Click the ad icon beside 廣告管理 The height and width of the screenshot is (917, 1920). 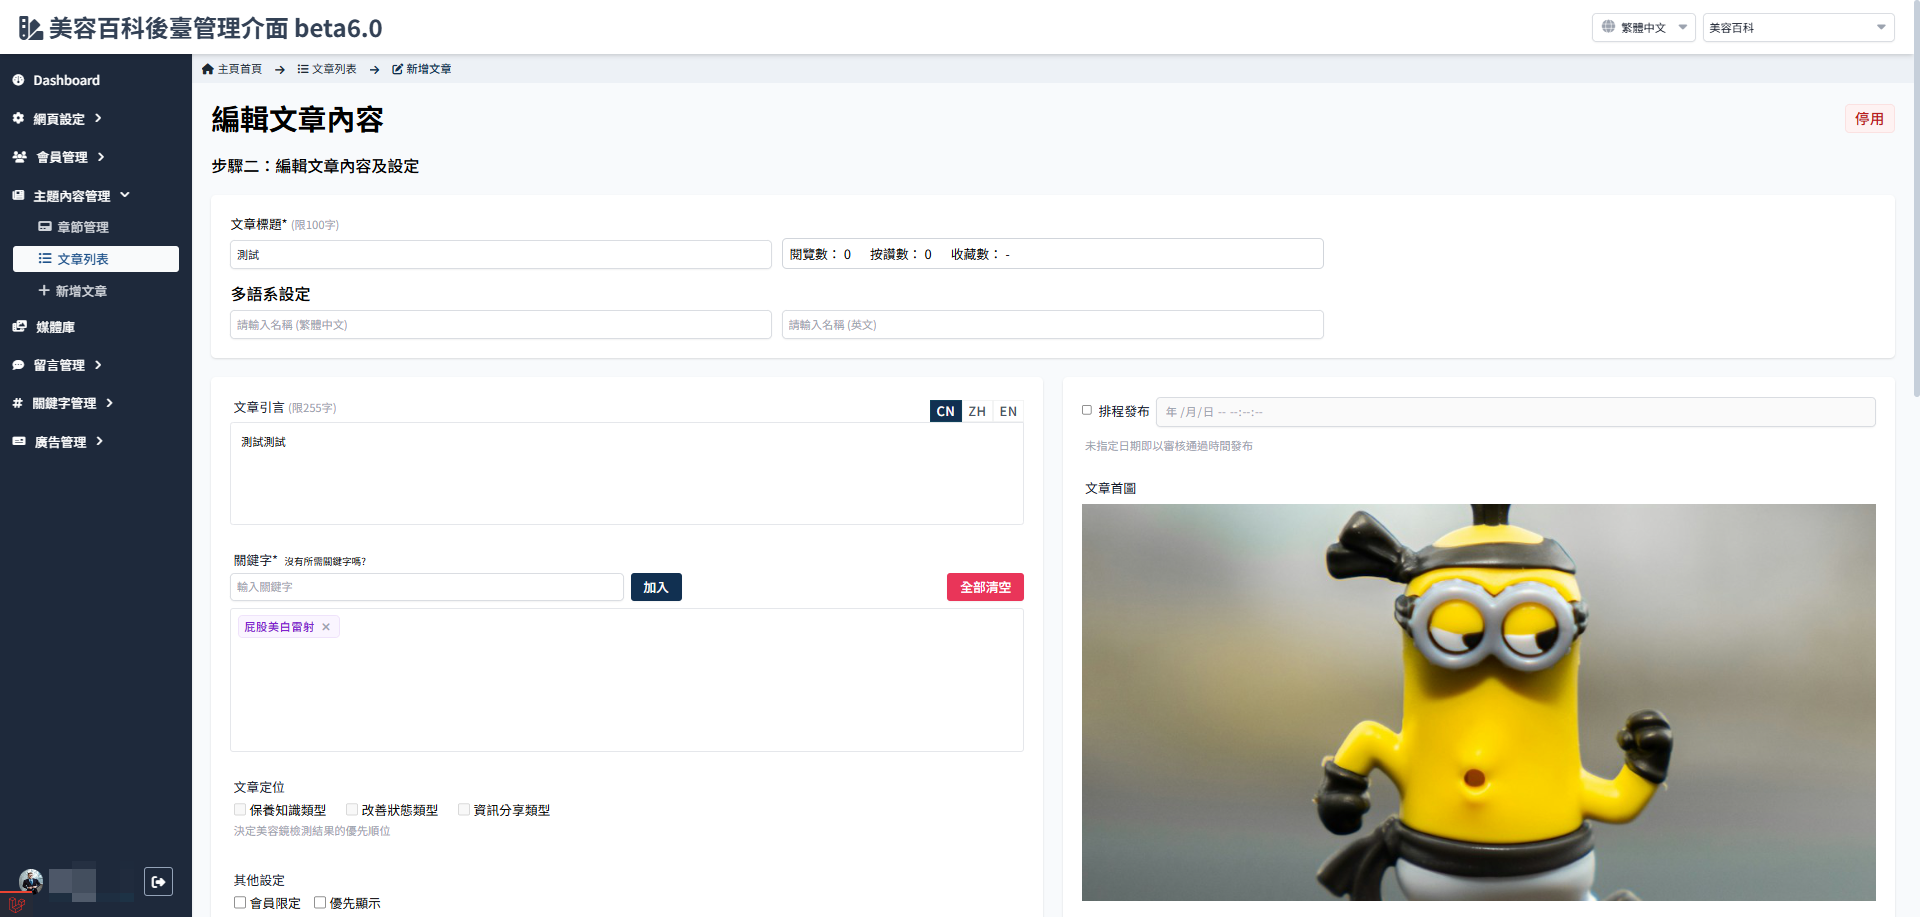coord(19,441)
